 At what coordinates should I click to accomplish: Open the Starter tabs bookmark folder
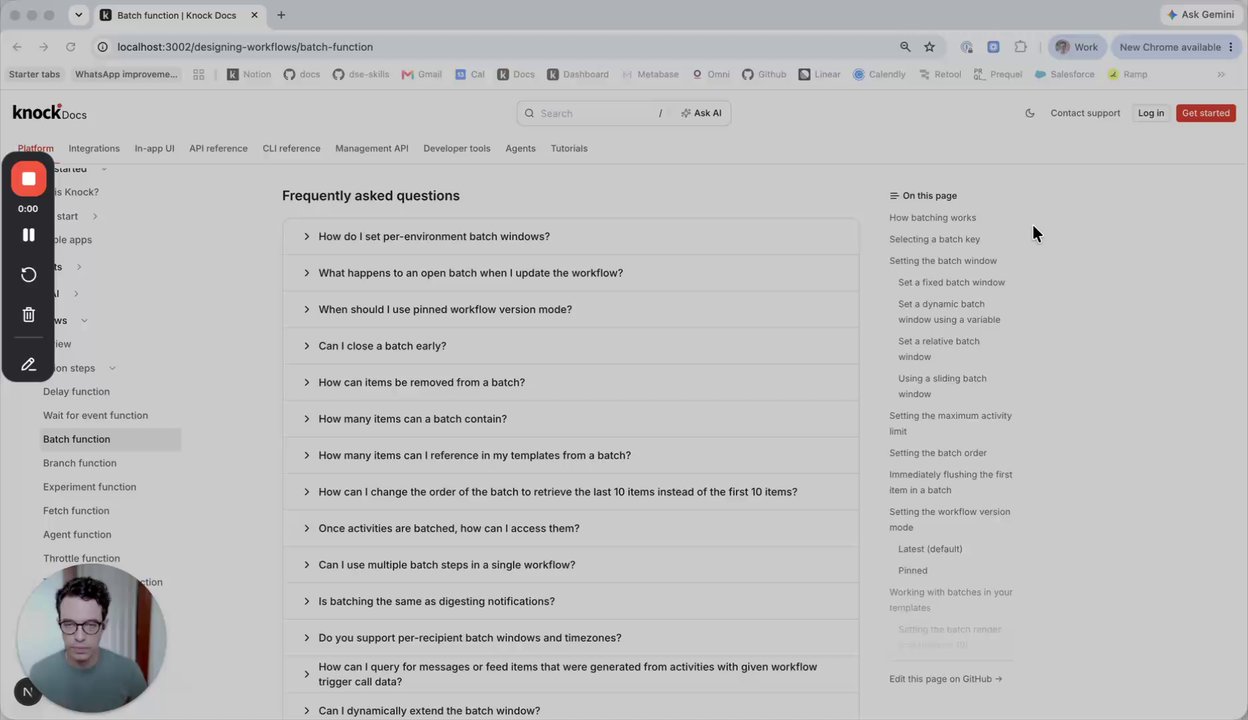34,74
